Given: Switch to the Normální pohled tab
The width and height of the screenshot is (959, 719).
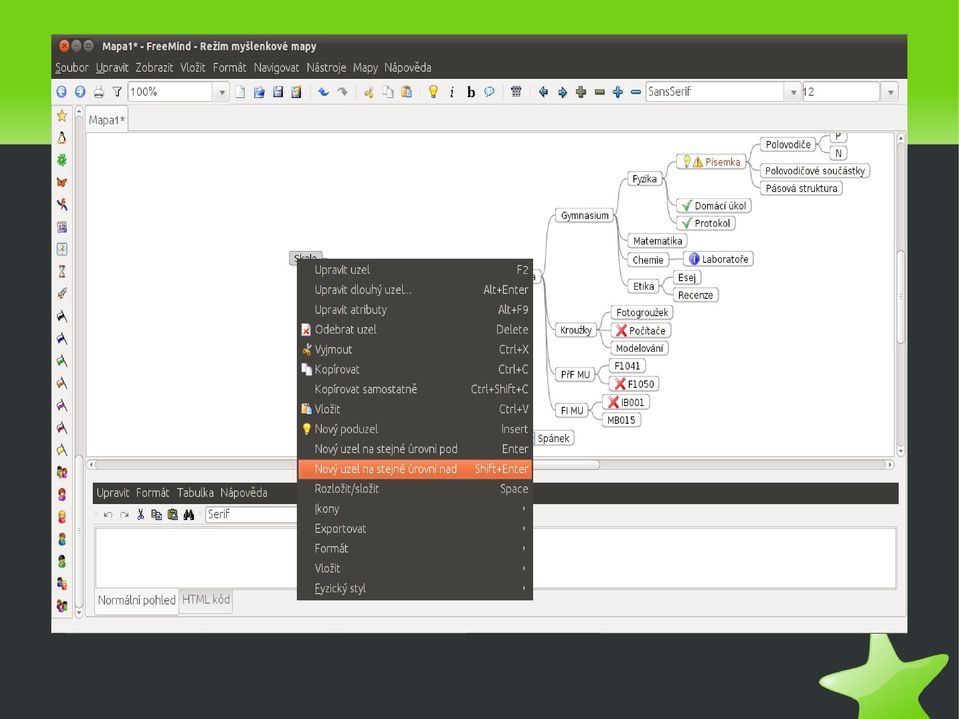Looking at the screenshot, I should (136, 600).
